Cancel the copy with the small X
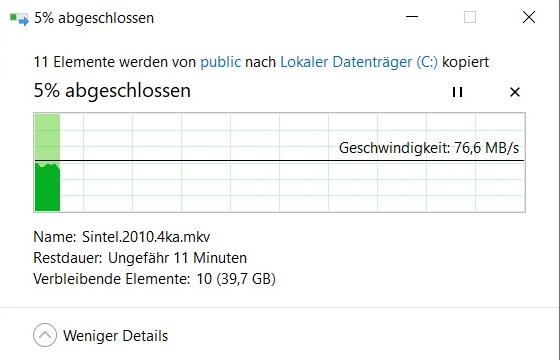This screenshot has width=560, height=360. pos(515,92)
